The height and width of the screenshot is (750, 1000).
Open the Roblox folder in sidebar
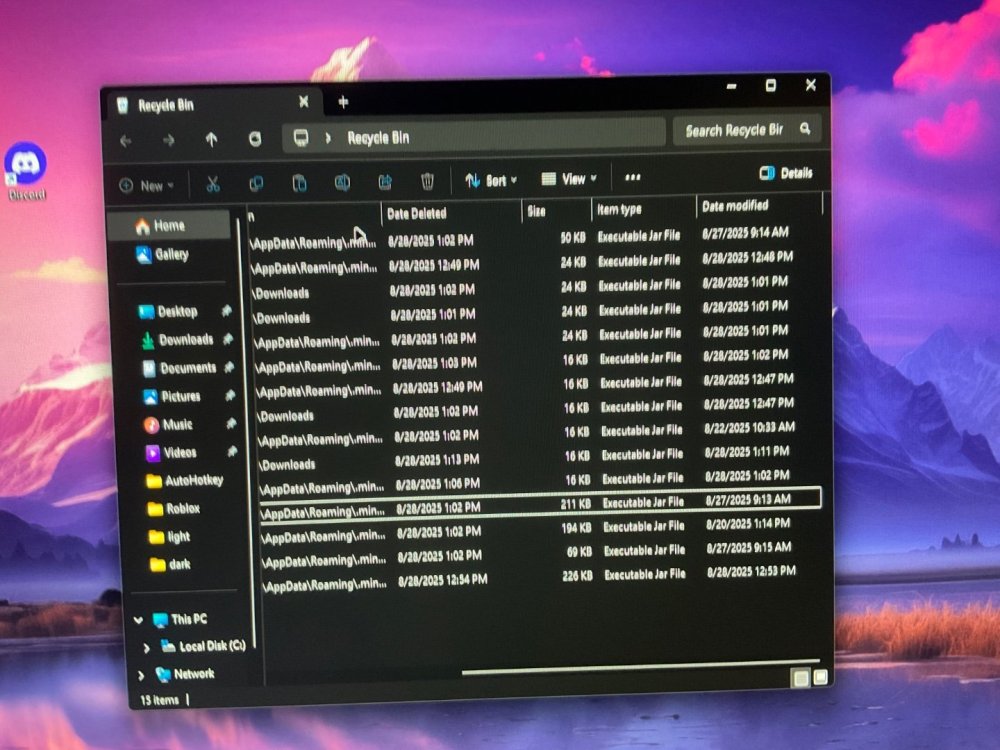173,508
